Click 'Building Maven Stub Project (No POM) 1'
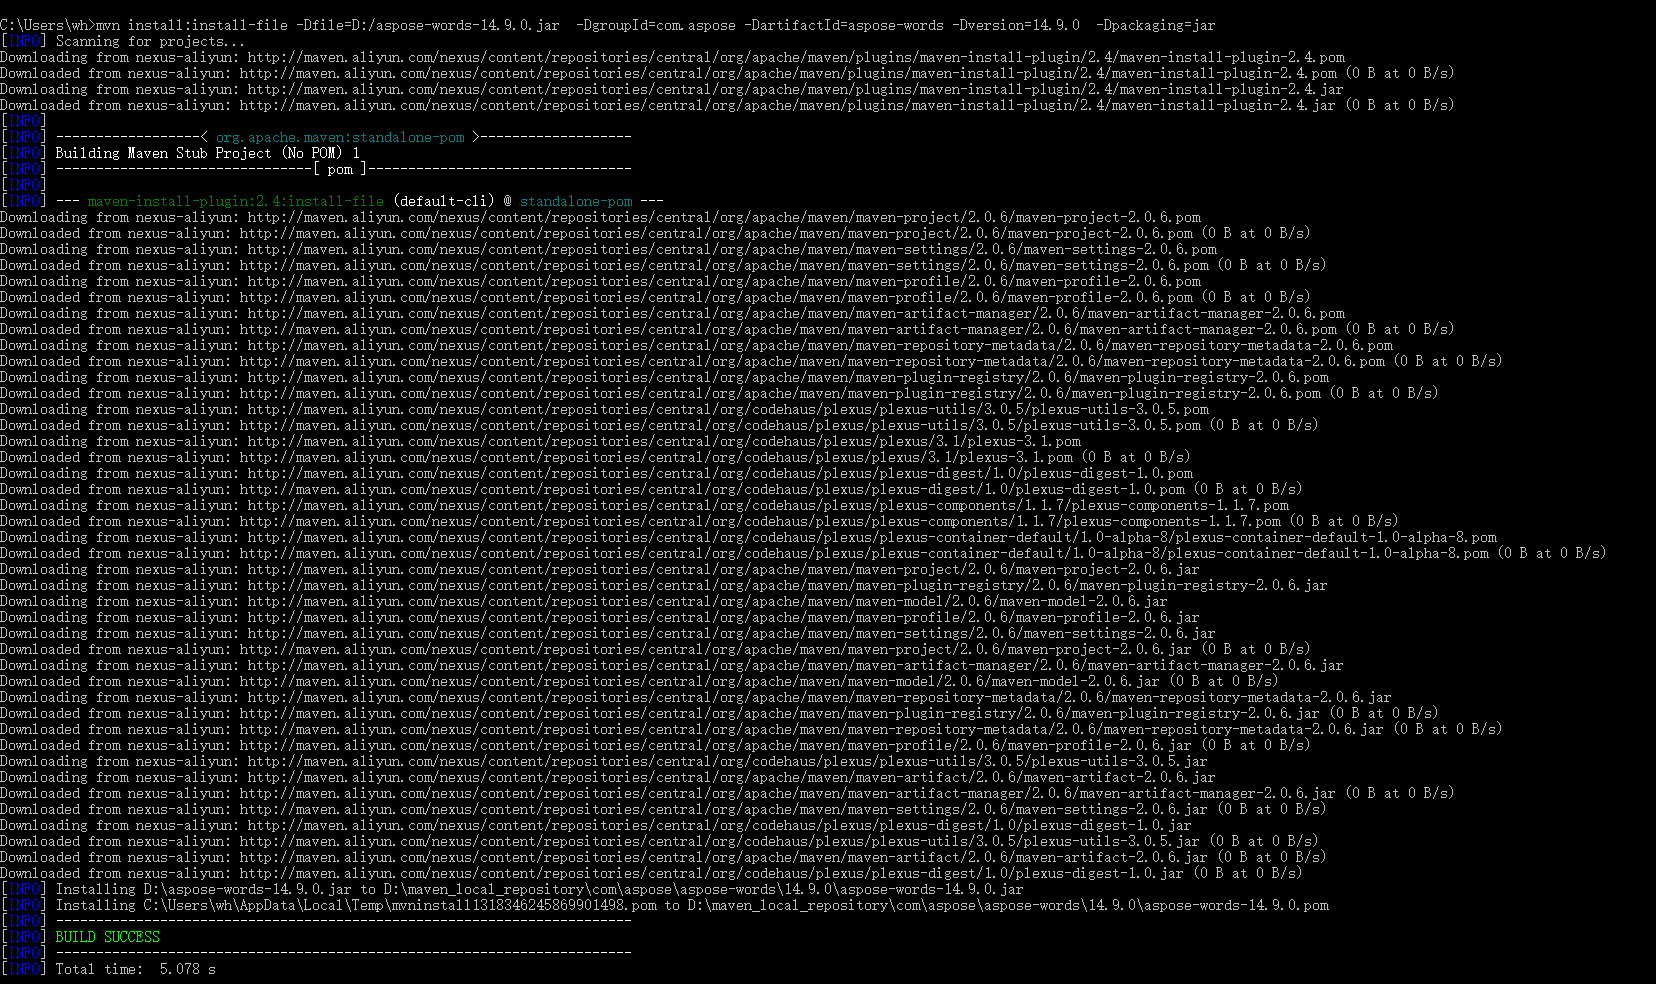The image size is (1656, 984). (x=208, y=153)
